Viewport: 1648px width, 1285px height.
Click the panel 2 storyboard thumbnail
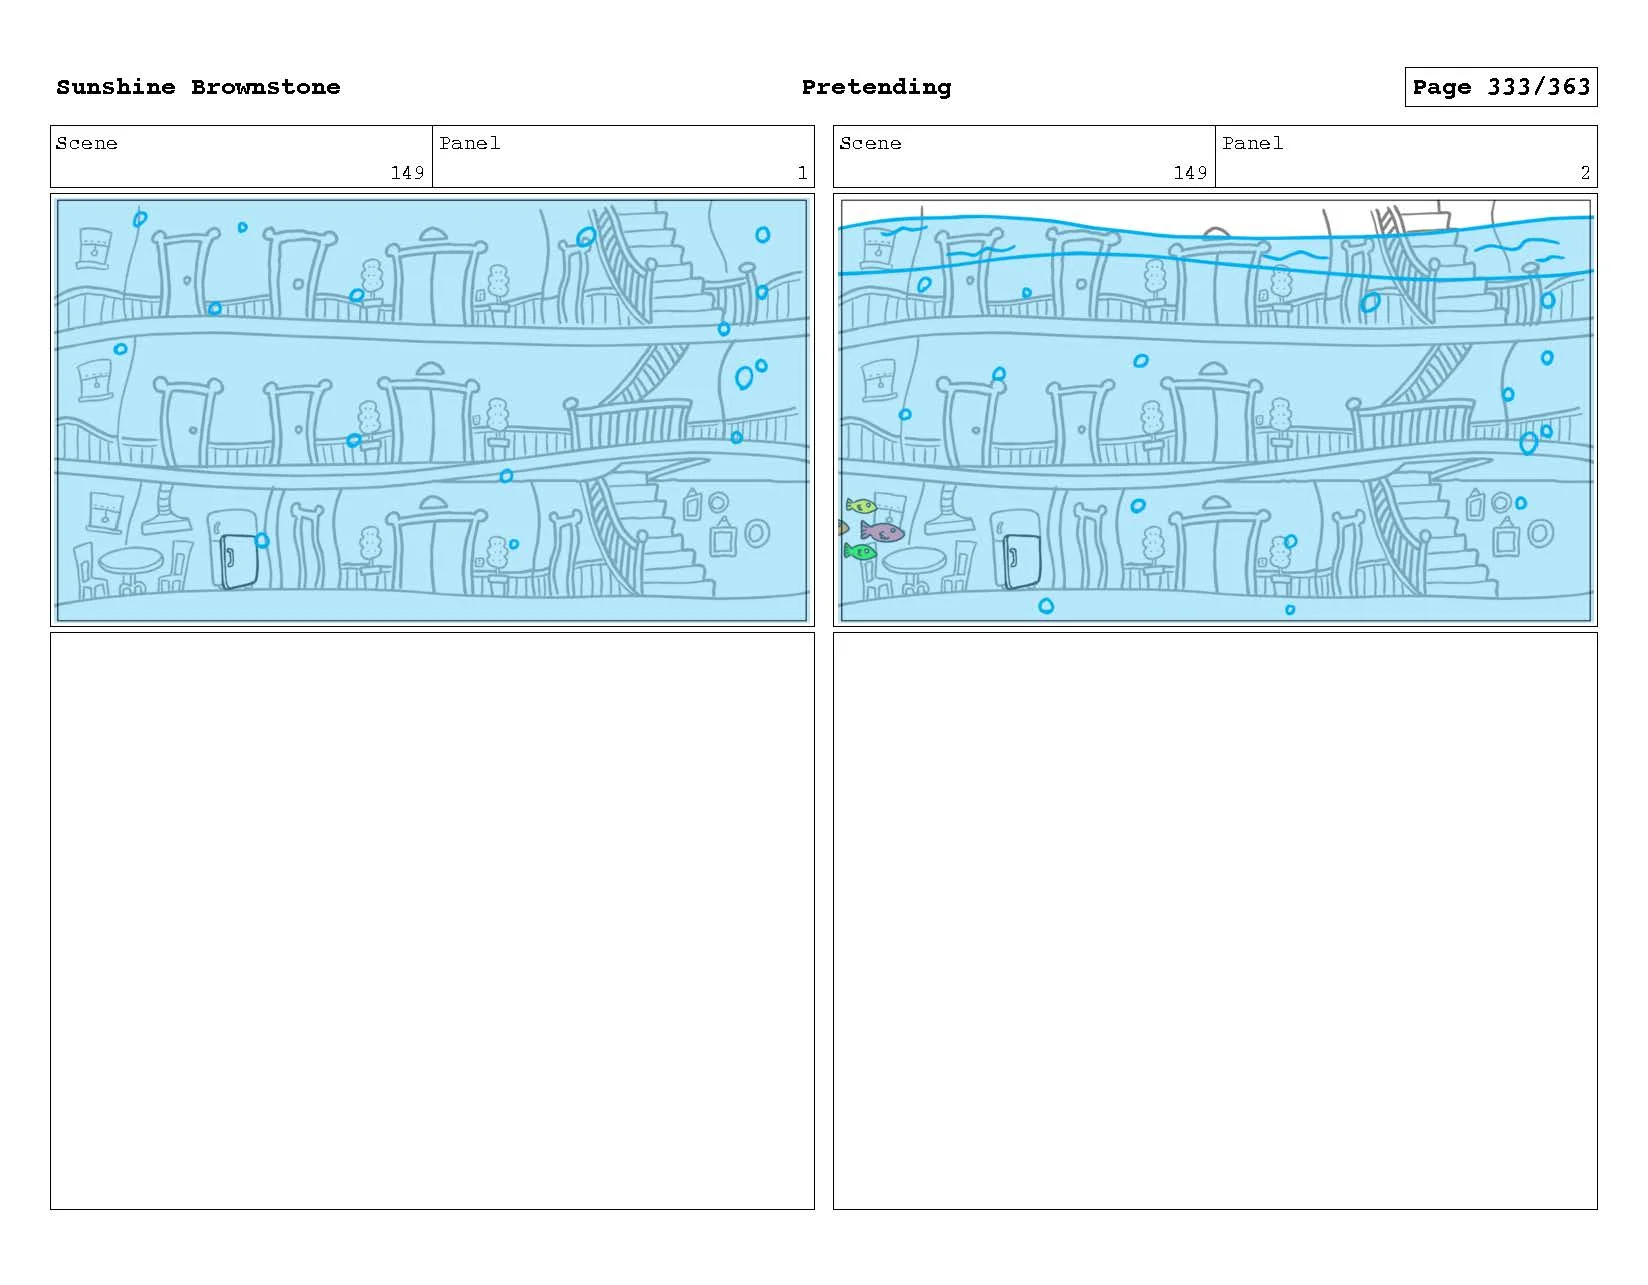click(x=1215, y=410)
